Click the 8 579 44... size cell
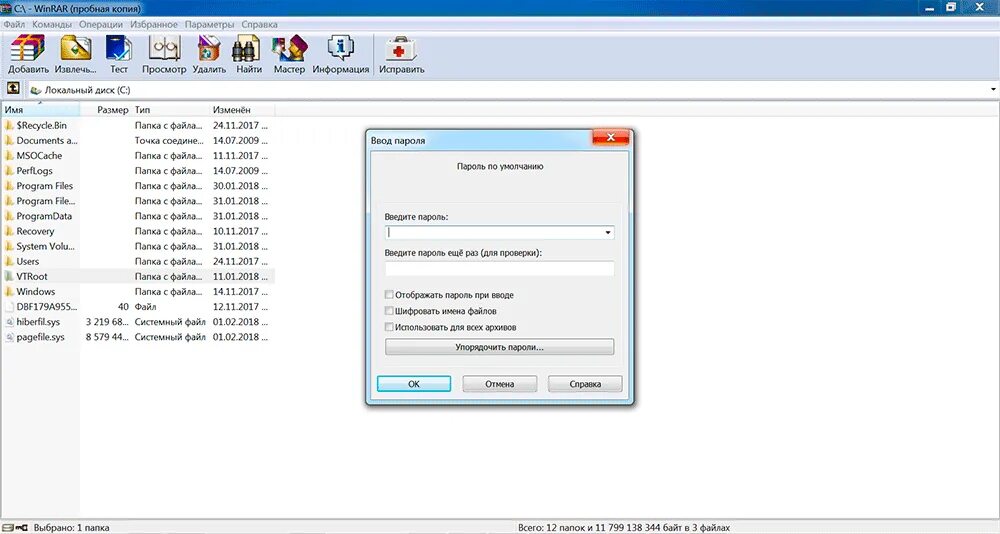The height and width of the screenshot is (534, 1000). (107, 337)
